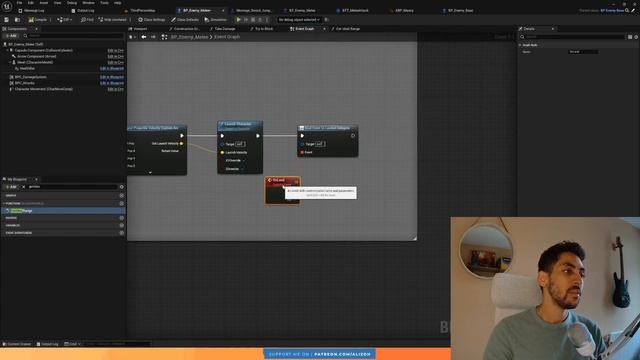The height and width of the screenshot is (360, 640).
Task: Open the Asset menu
Action: click(x=44, y=3)
